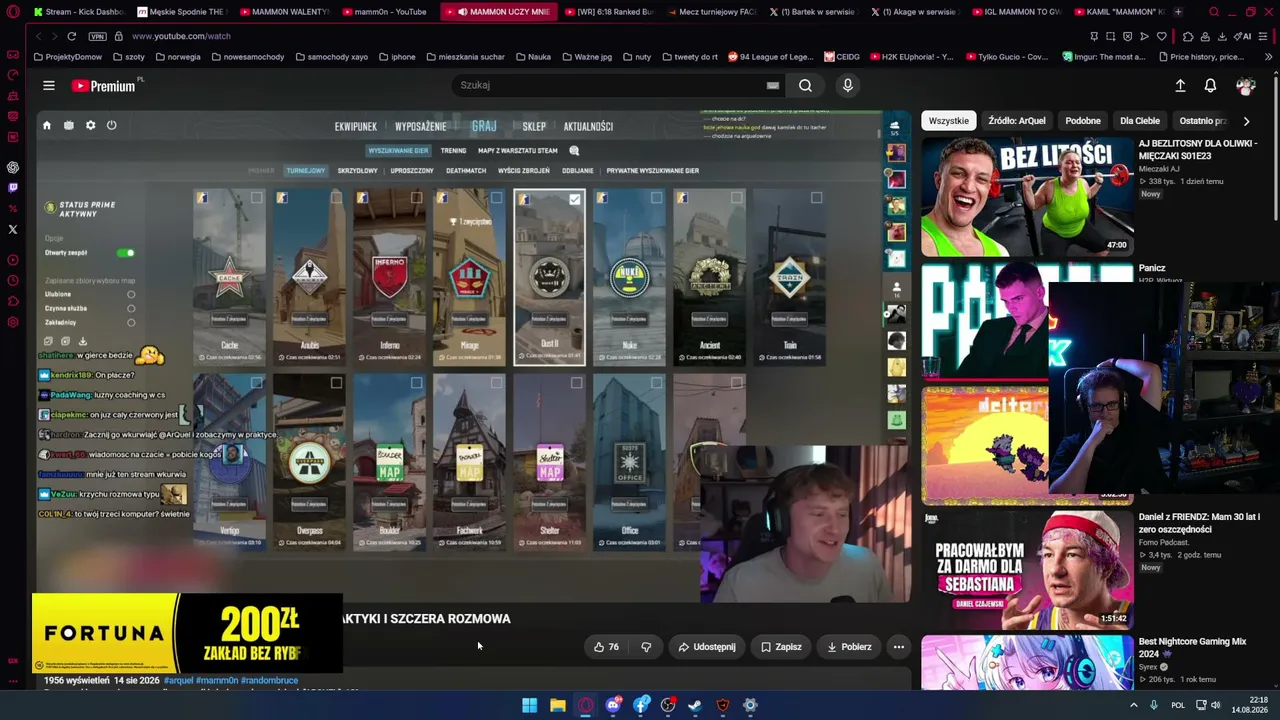Show more bookmarks with the chevron

tap(1269, 57)
